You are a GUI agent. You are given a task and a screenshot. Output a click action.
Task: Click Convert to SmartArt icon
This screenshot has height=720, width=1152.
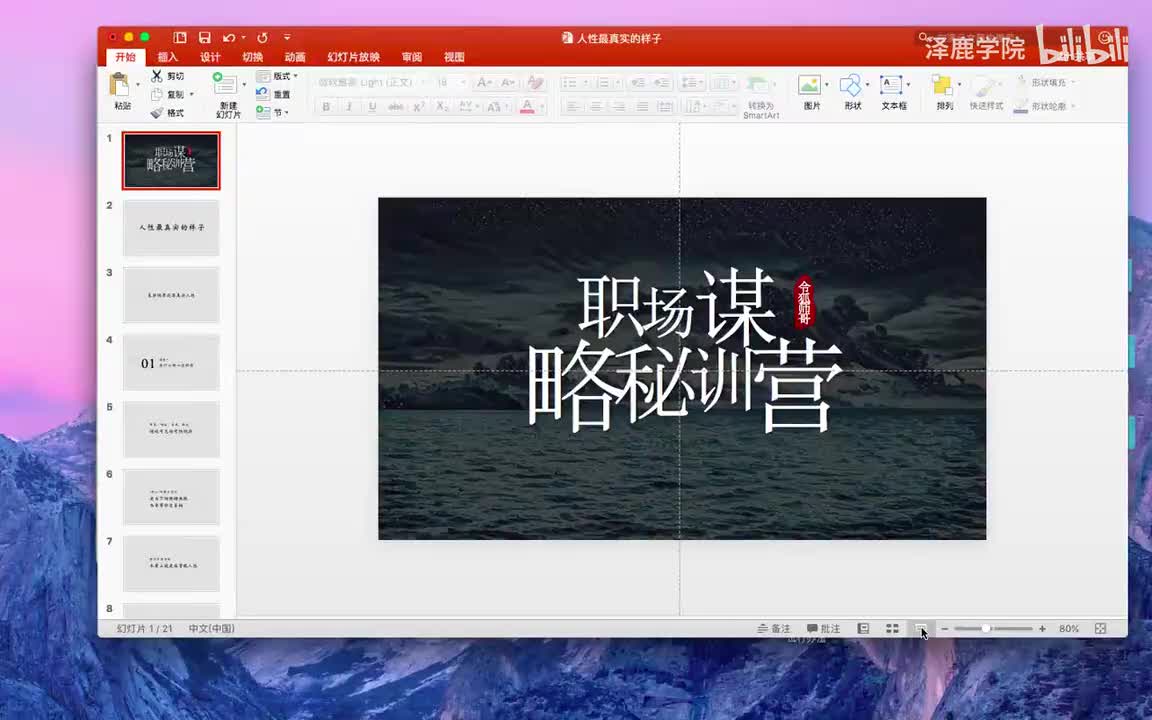(x=757, y=85)
